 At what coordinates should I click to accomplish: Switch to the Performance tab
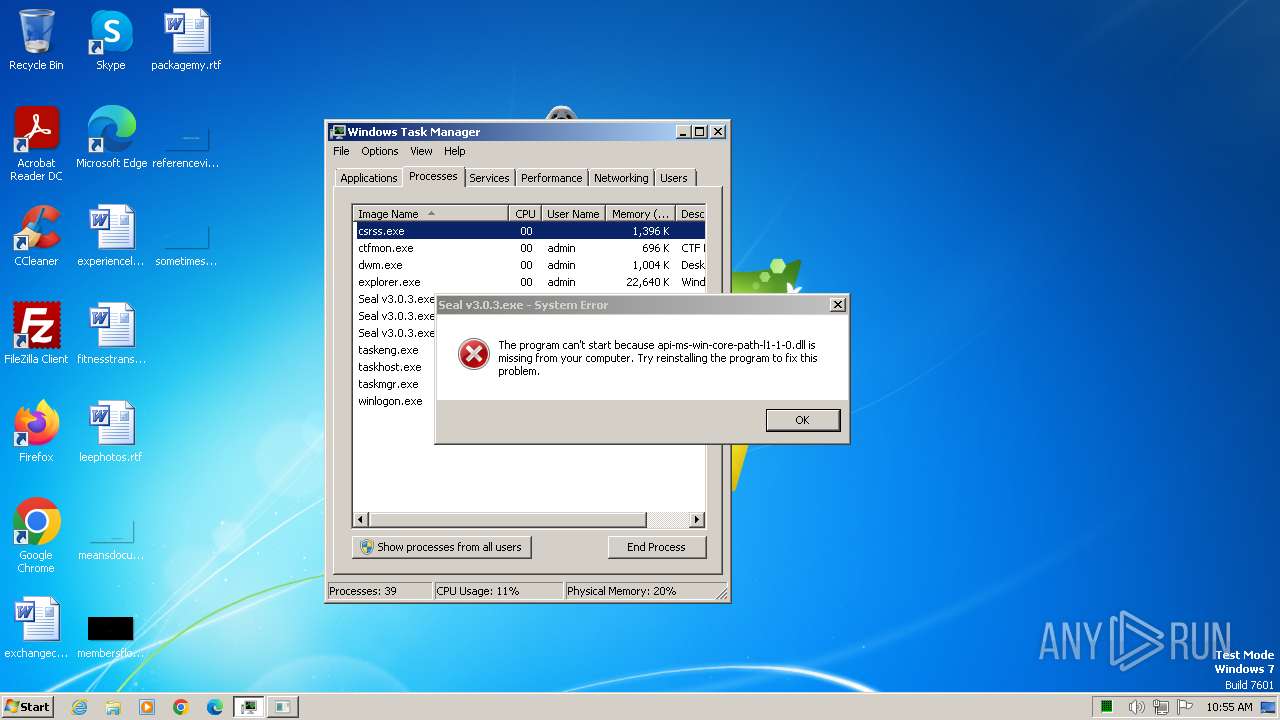(x=551, y=178)
